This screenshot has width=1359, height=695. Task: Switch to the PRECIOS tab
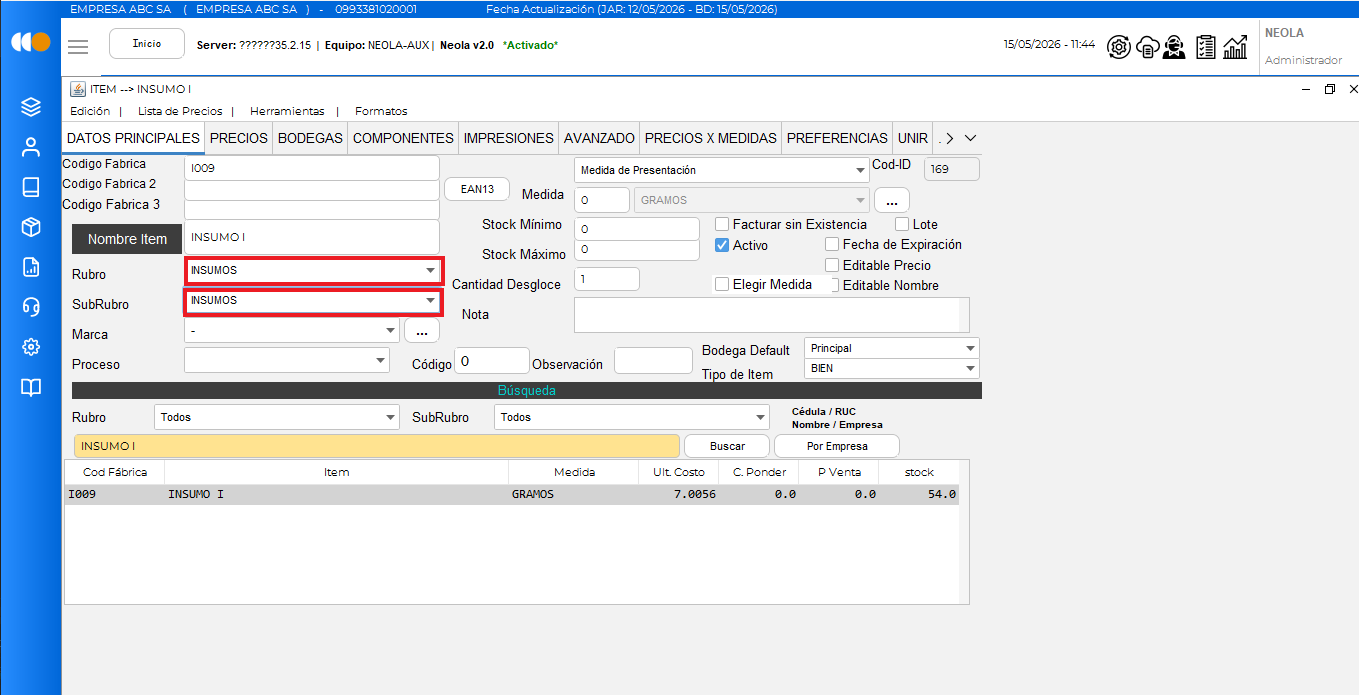point(239,138)
